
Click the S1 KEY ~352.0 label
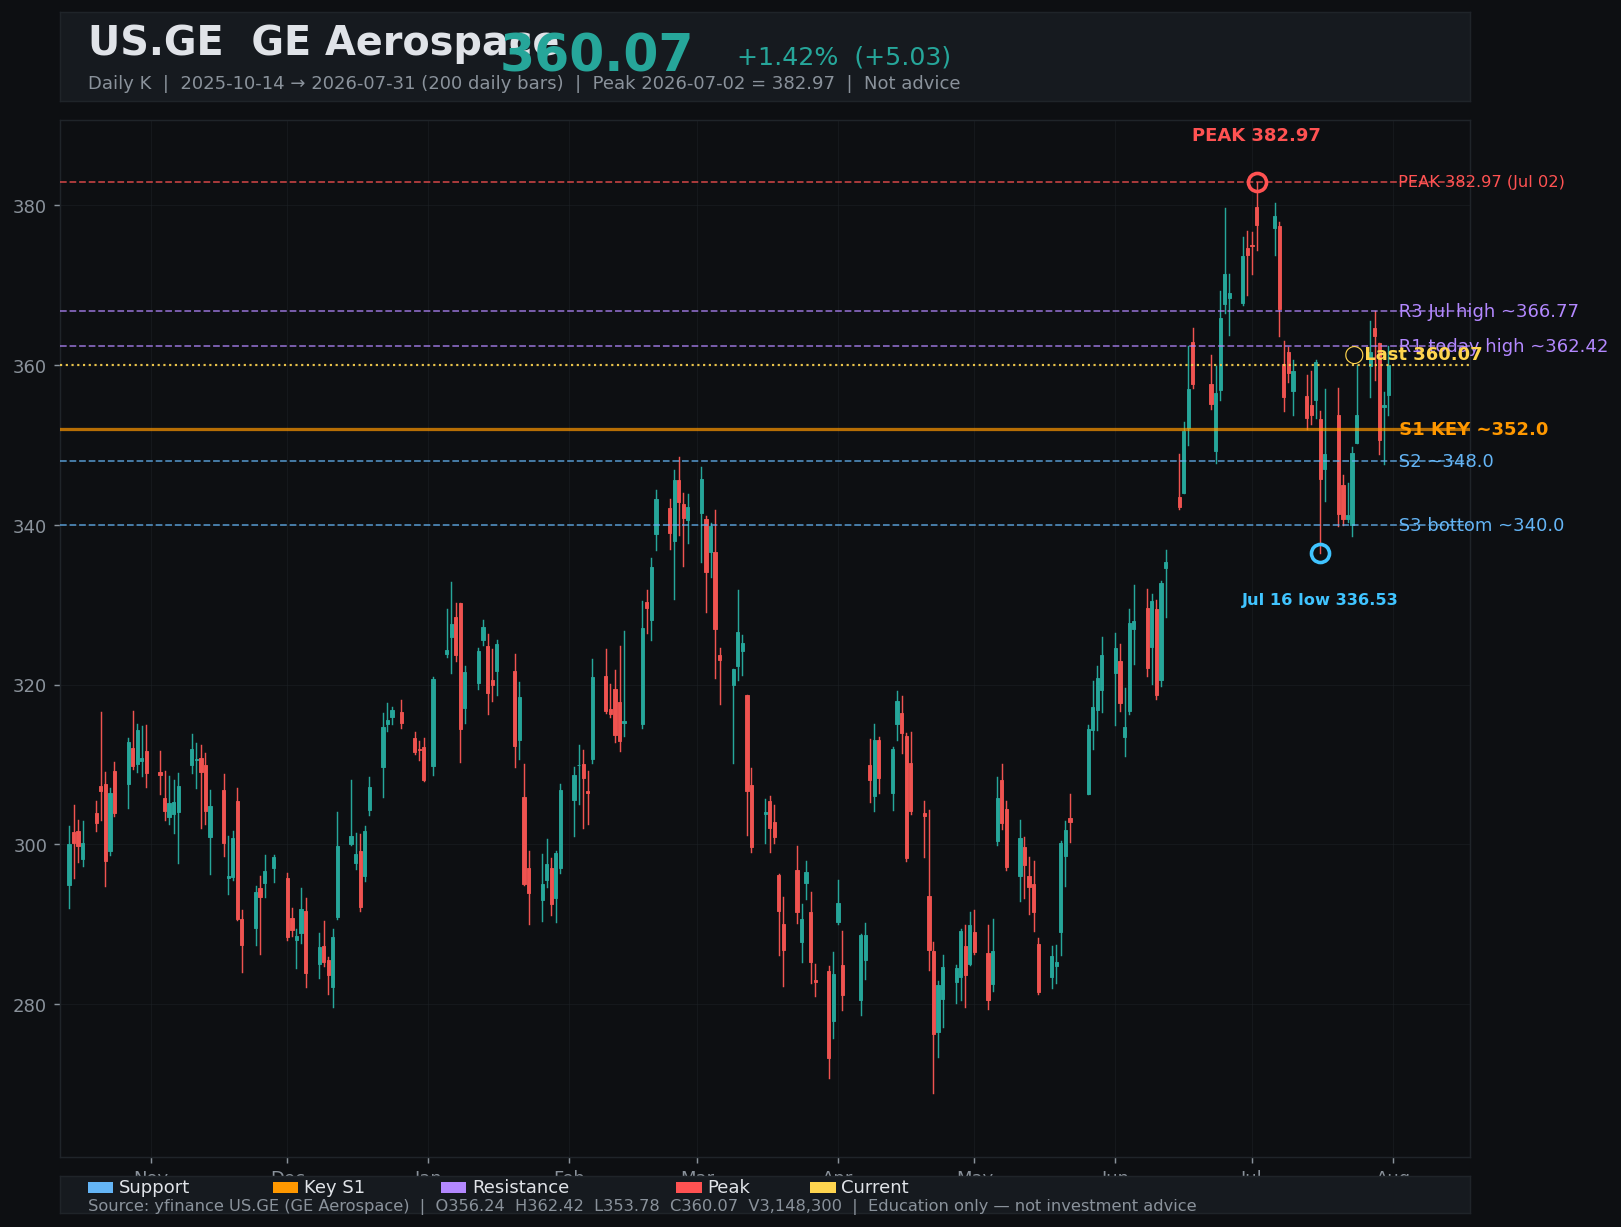1473,429
